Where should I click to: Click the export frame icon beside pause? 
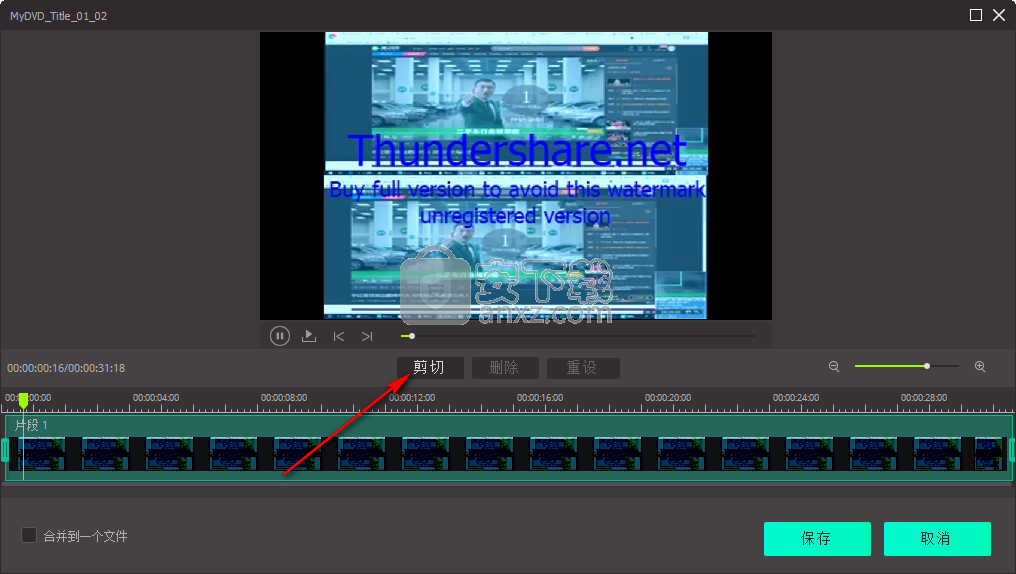pos(309,336)
